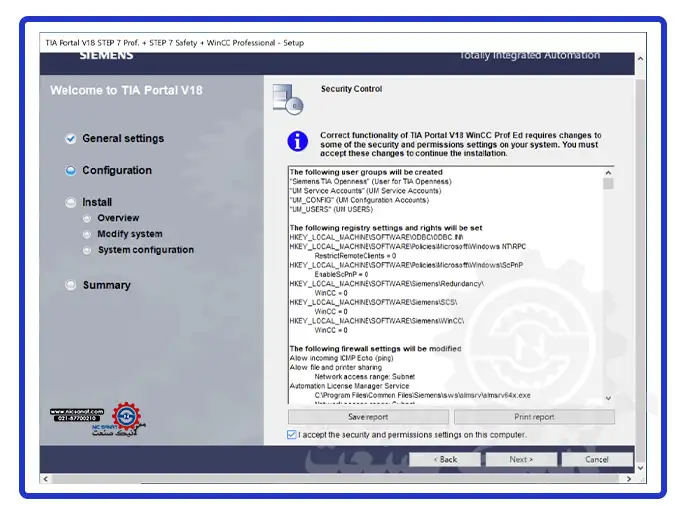Click the Configuration step bullet
686x516 pixels.
pos(70,170)
